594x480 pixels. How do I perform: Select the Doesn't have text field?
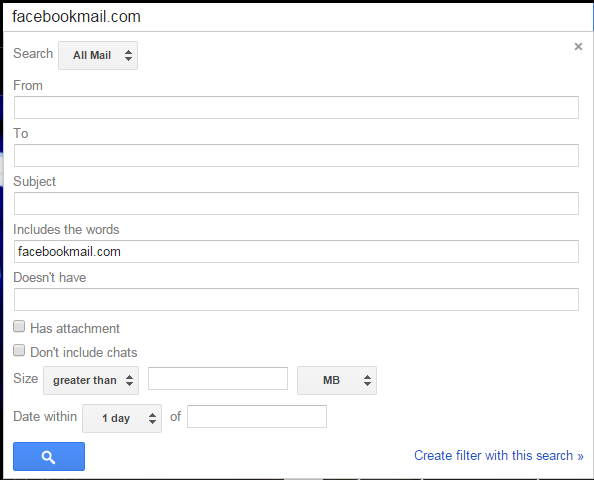pos(296,300)
